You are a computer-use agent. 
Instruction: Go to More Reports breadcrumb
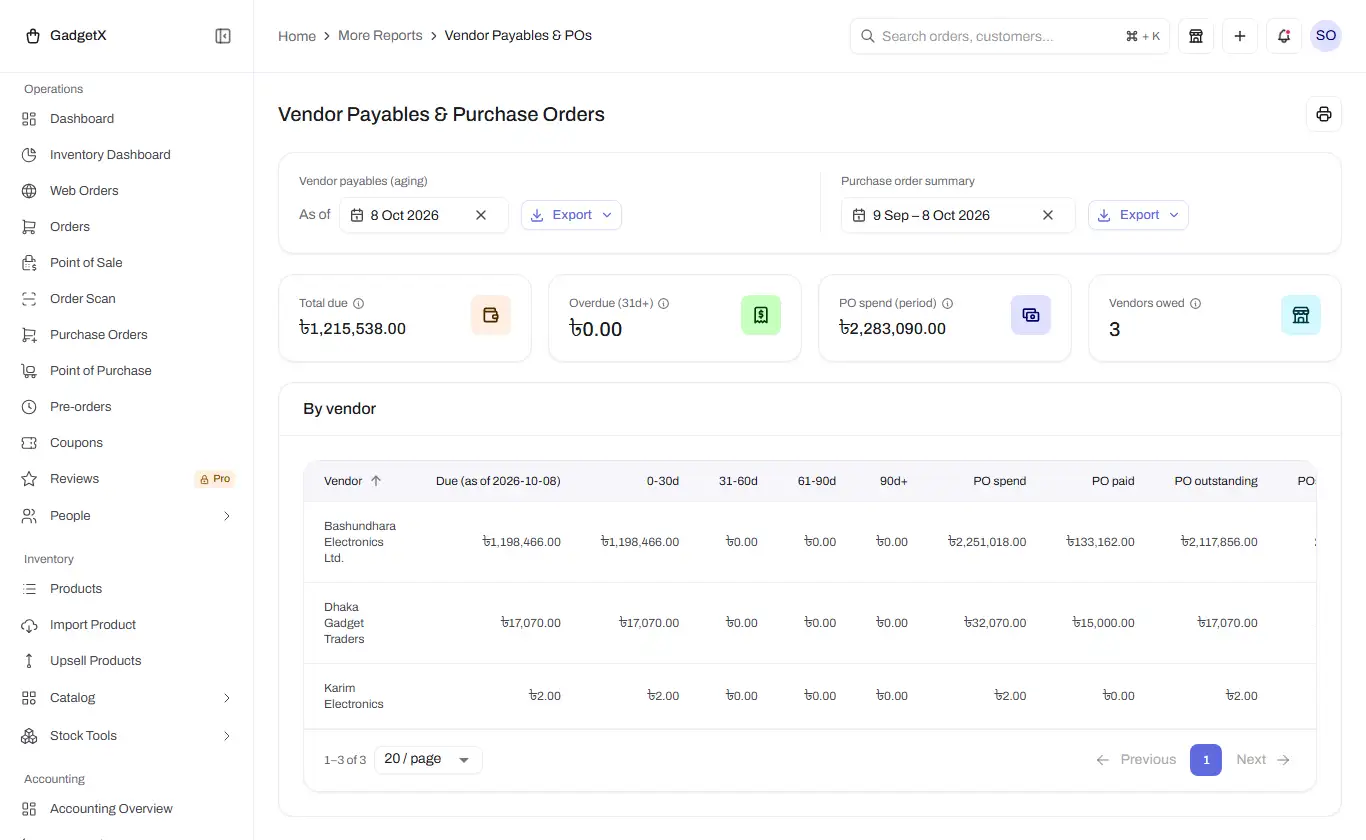tap(380, 36)
